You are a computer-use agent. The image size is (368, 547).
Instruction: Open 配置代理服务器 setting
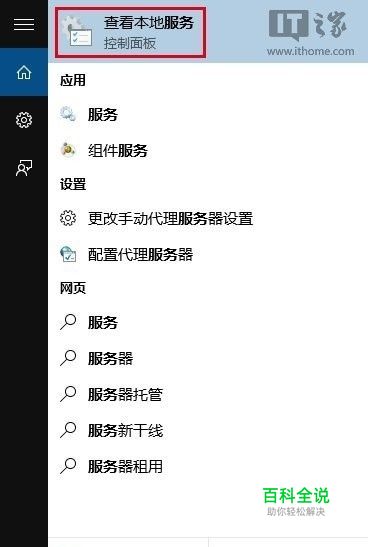pos(208,254)
